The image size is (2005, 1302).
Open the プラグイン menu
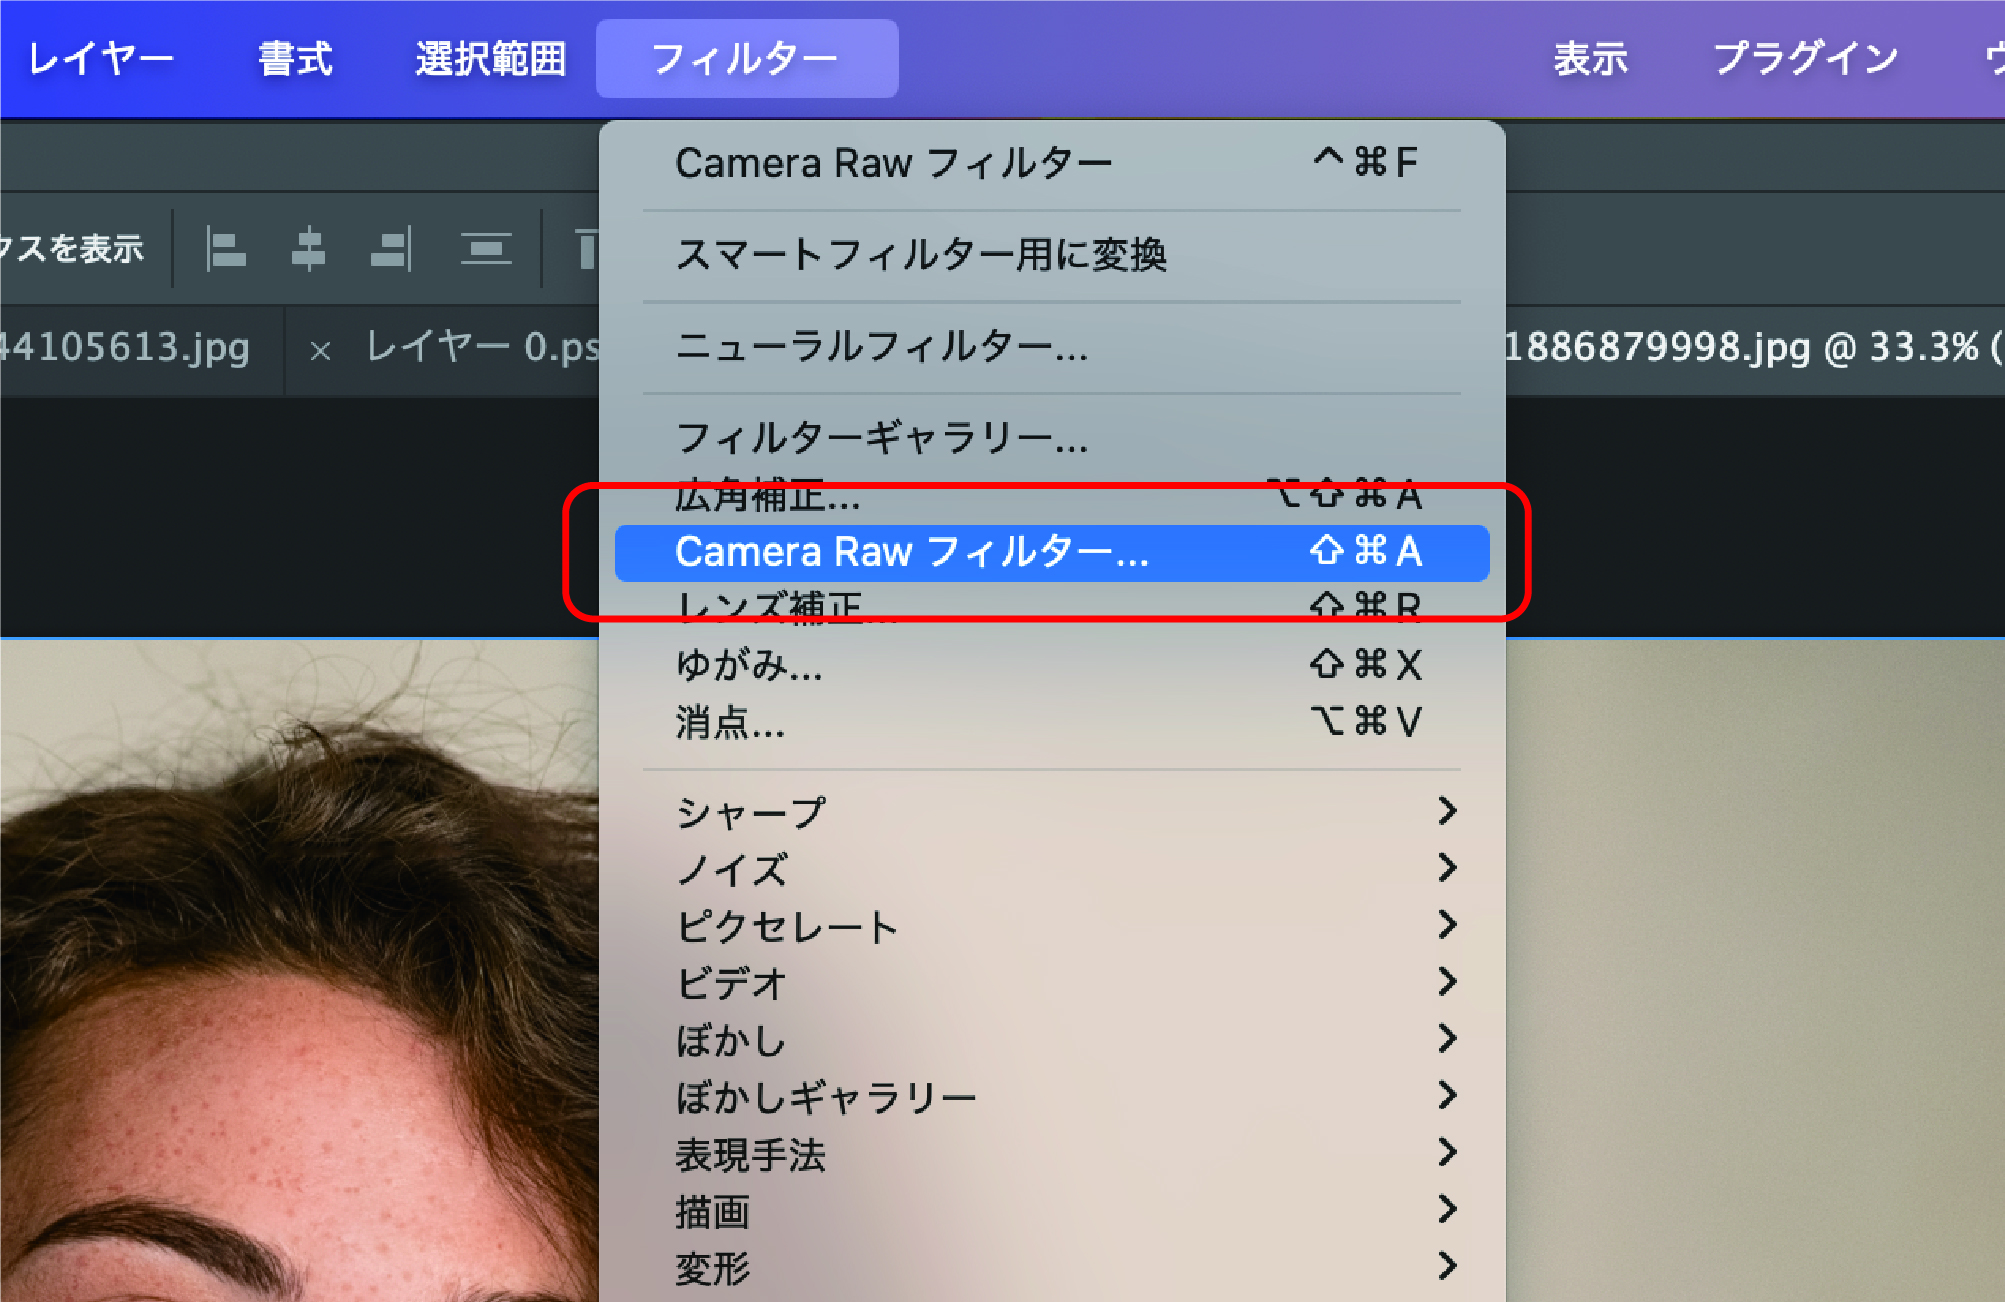pos(1806,59)
